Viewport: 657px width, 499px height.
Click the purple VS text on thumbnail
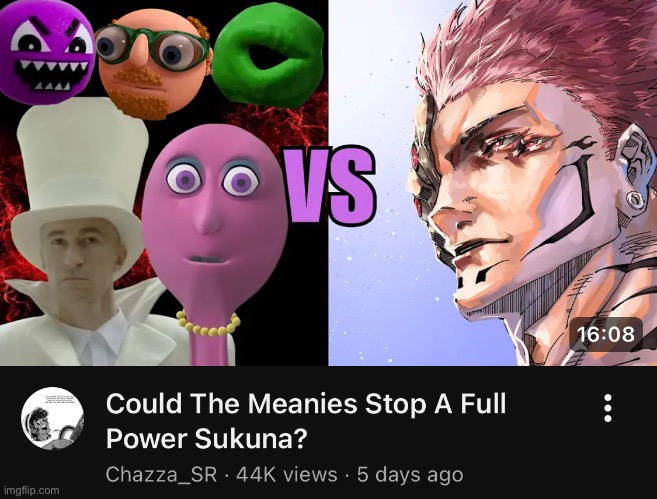pyautogui.click(x=329, y=186)
